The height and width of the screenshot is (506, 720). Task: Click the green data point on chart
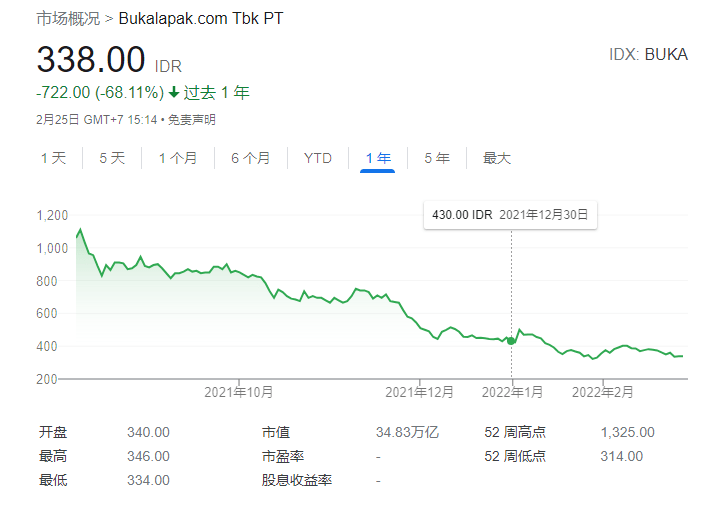click(x=511, y=341)
